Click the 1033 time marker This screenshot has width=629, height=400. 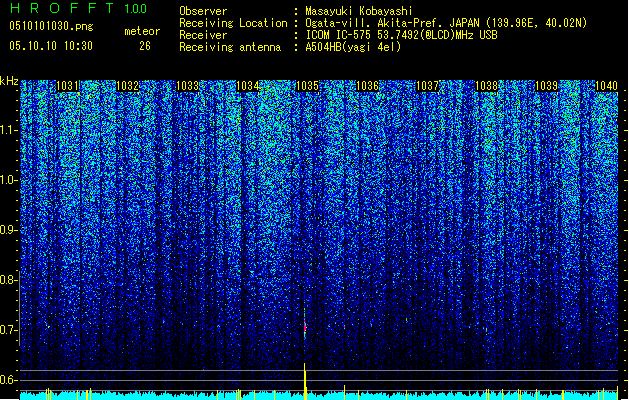tap(187, 86)
